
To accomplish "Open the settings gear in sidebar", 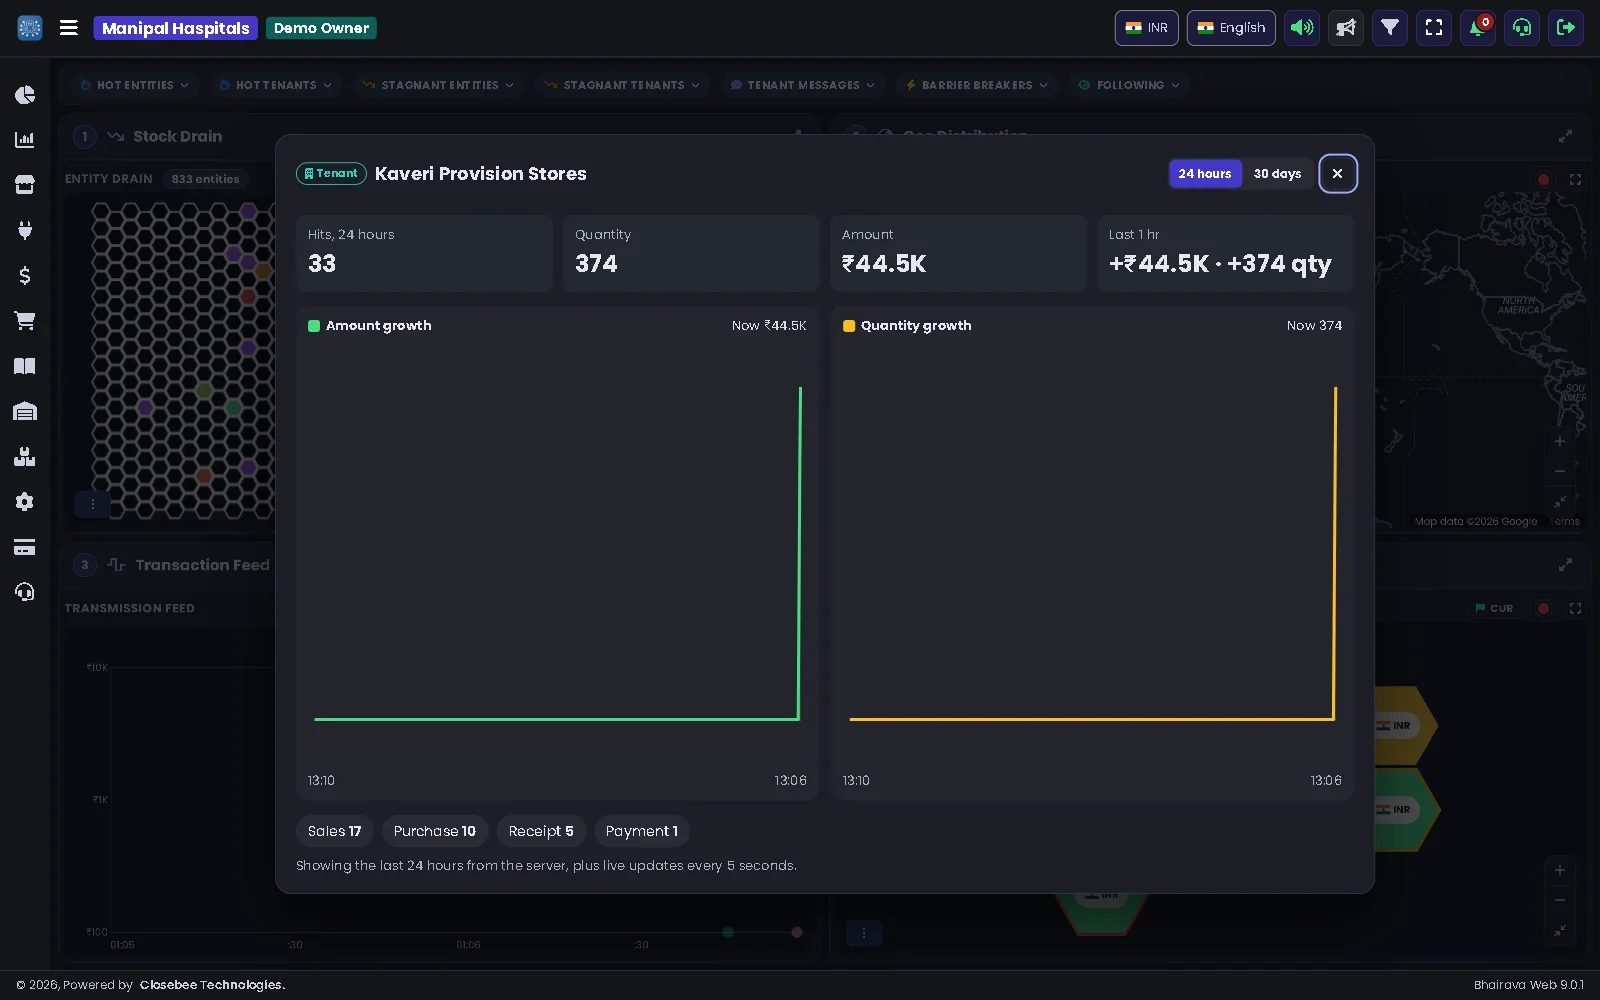I will click(x=25, y=502).
